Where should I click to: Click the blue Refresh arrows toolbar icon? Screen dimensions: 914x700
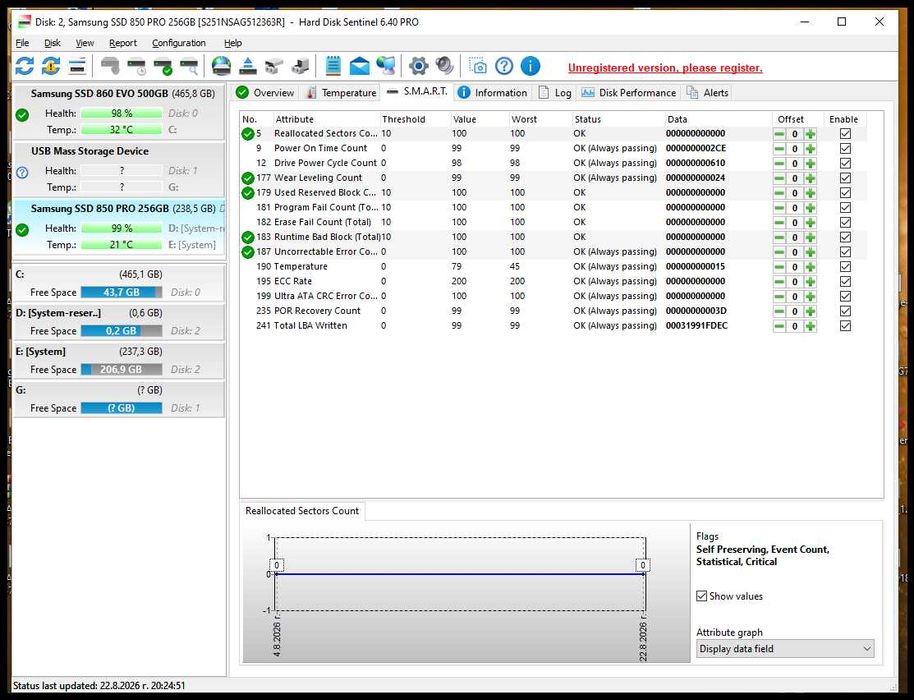[x=24, y=66]
